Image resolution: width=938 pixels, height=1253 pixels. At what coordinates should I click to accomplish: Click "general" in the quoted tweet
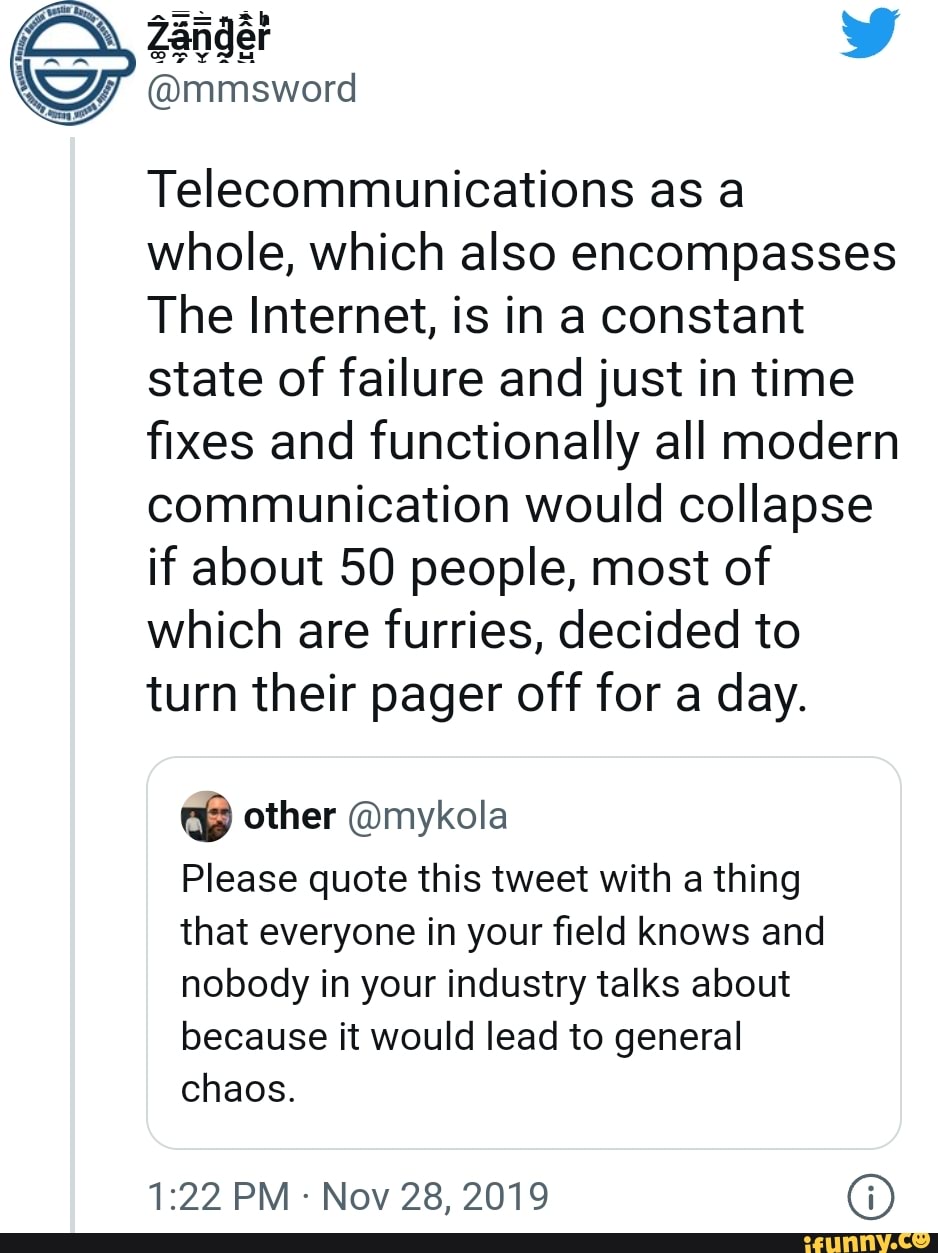tap(676, 1036)
